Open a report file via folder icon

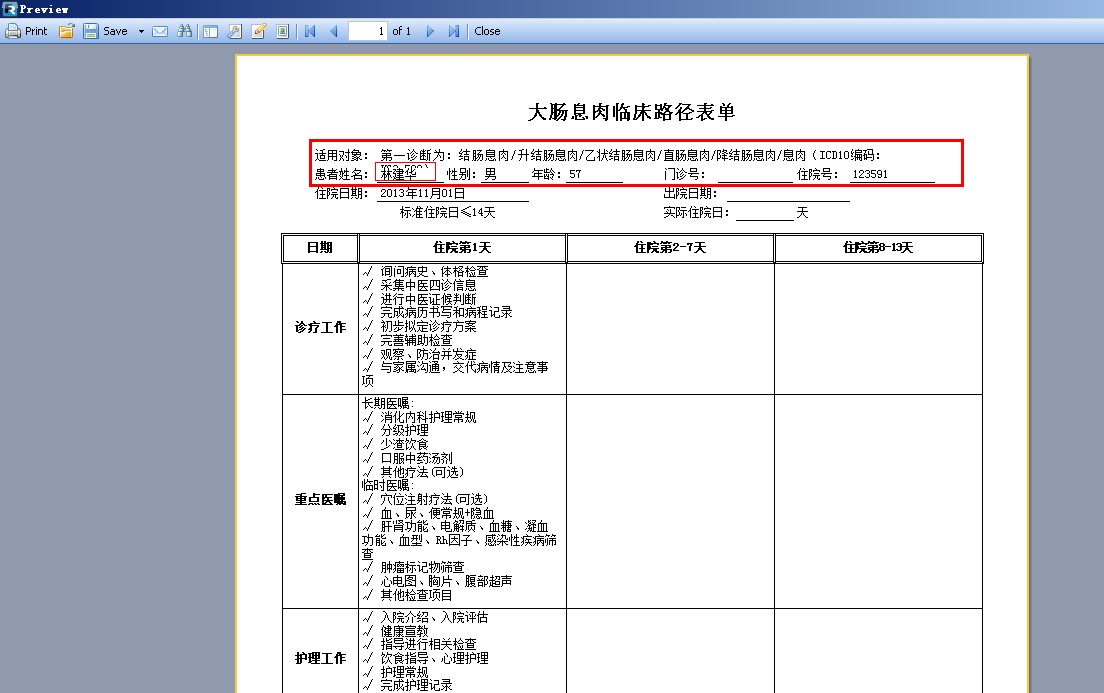66,31
